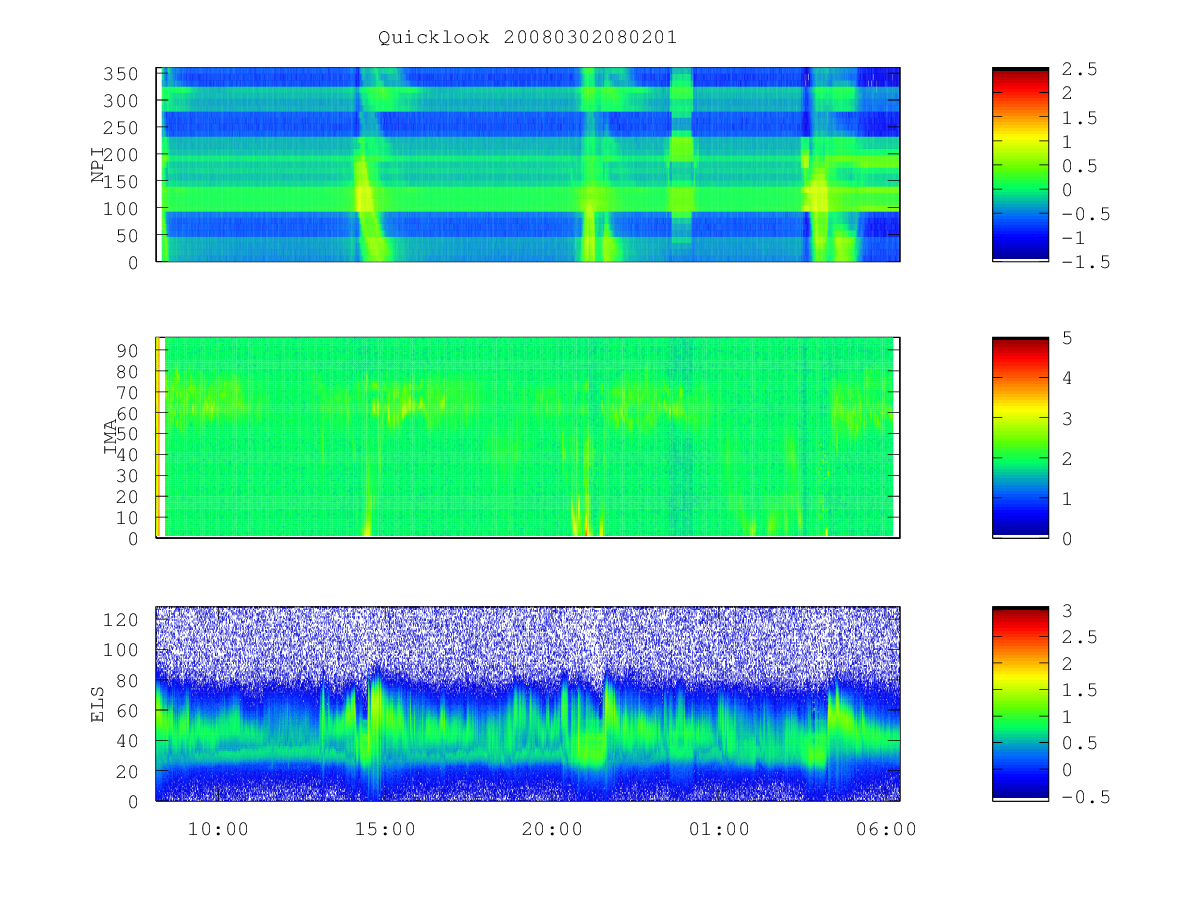Viewport: 1200px width, 900px height.
Task: Click the 70 tick on IMA axis
Action: pos(128,392)
